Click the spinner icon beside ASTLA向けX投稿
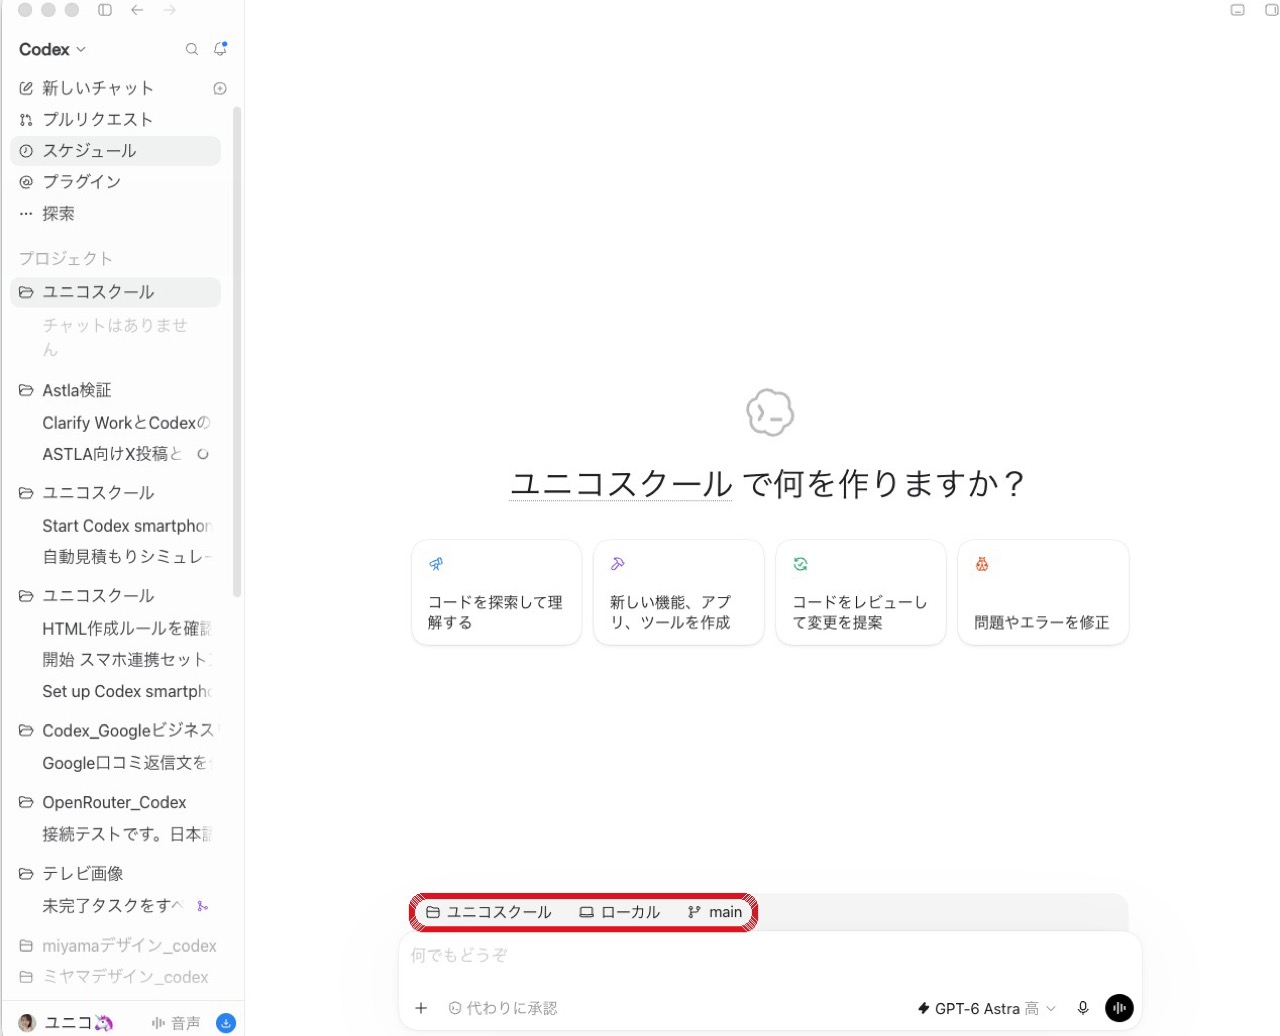 pos(203,454)
